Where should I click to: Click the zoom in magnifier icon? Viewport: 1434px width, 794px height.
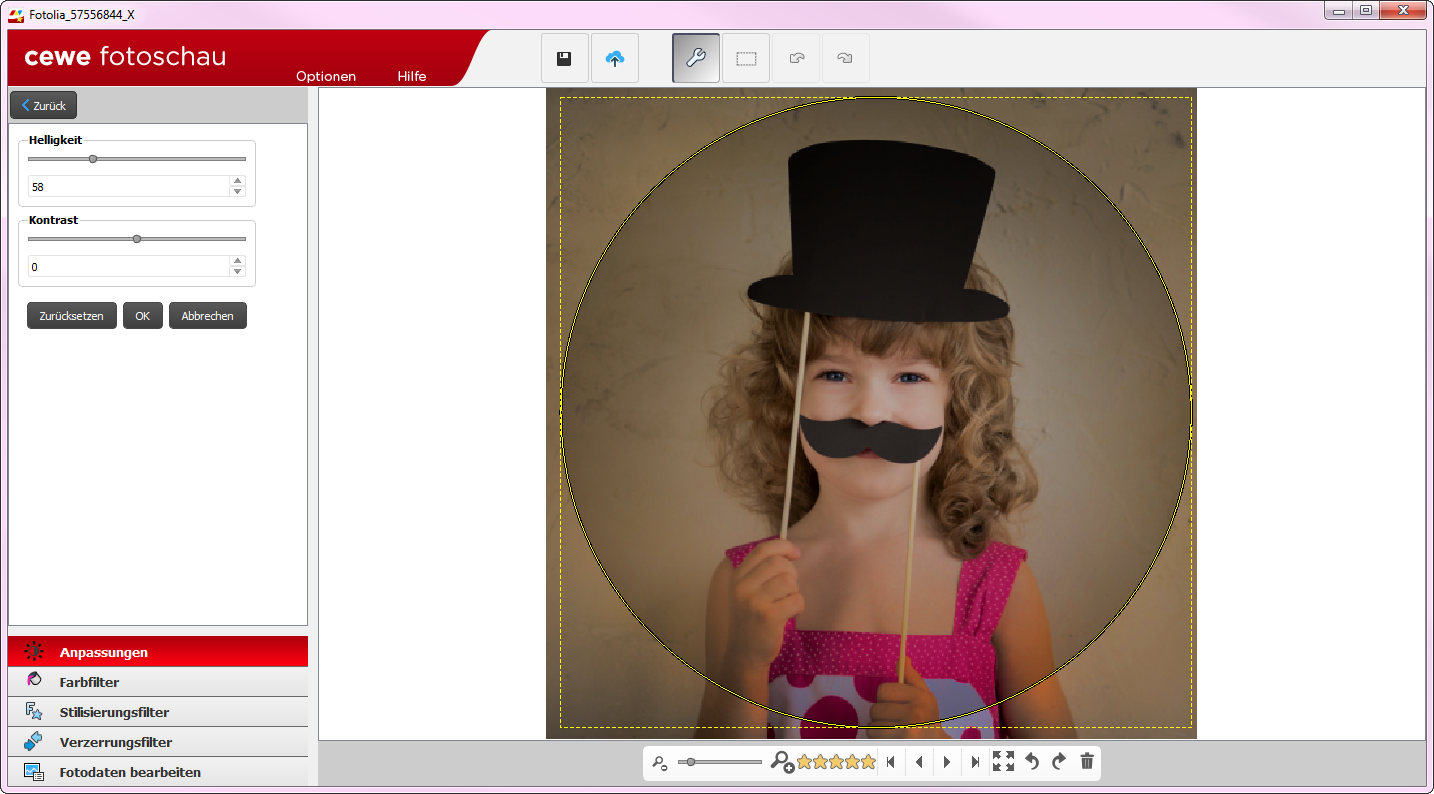(x=781, y=762)
